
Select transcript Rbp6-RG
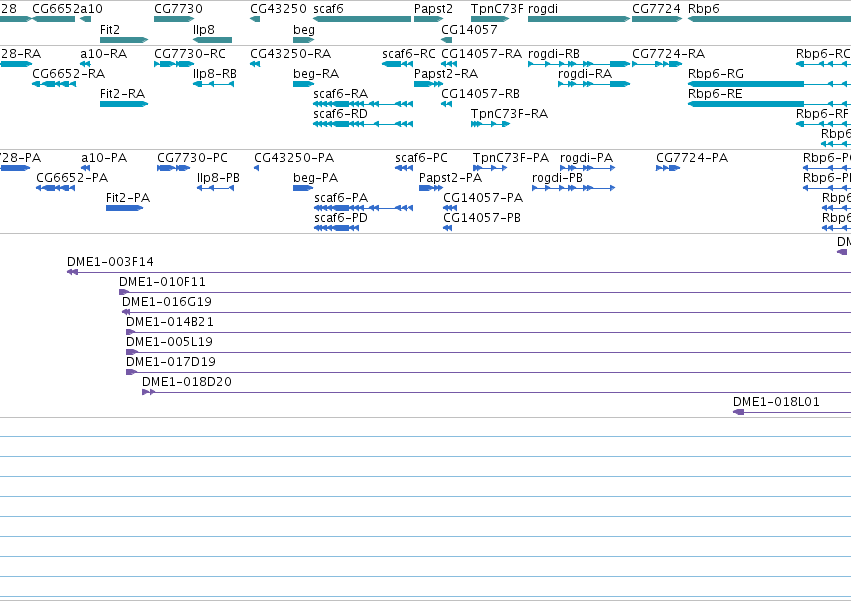[769, 84]
